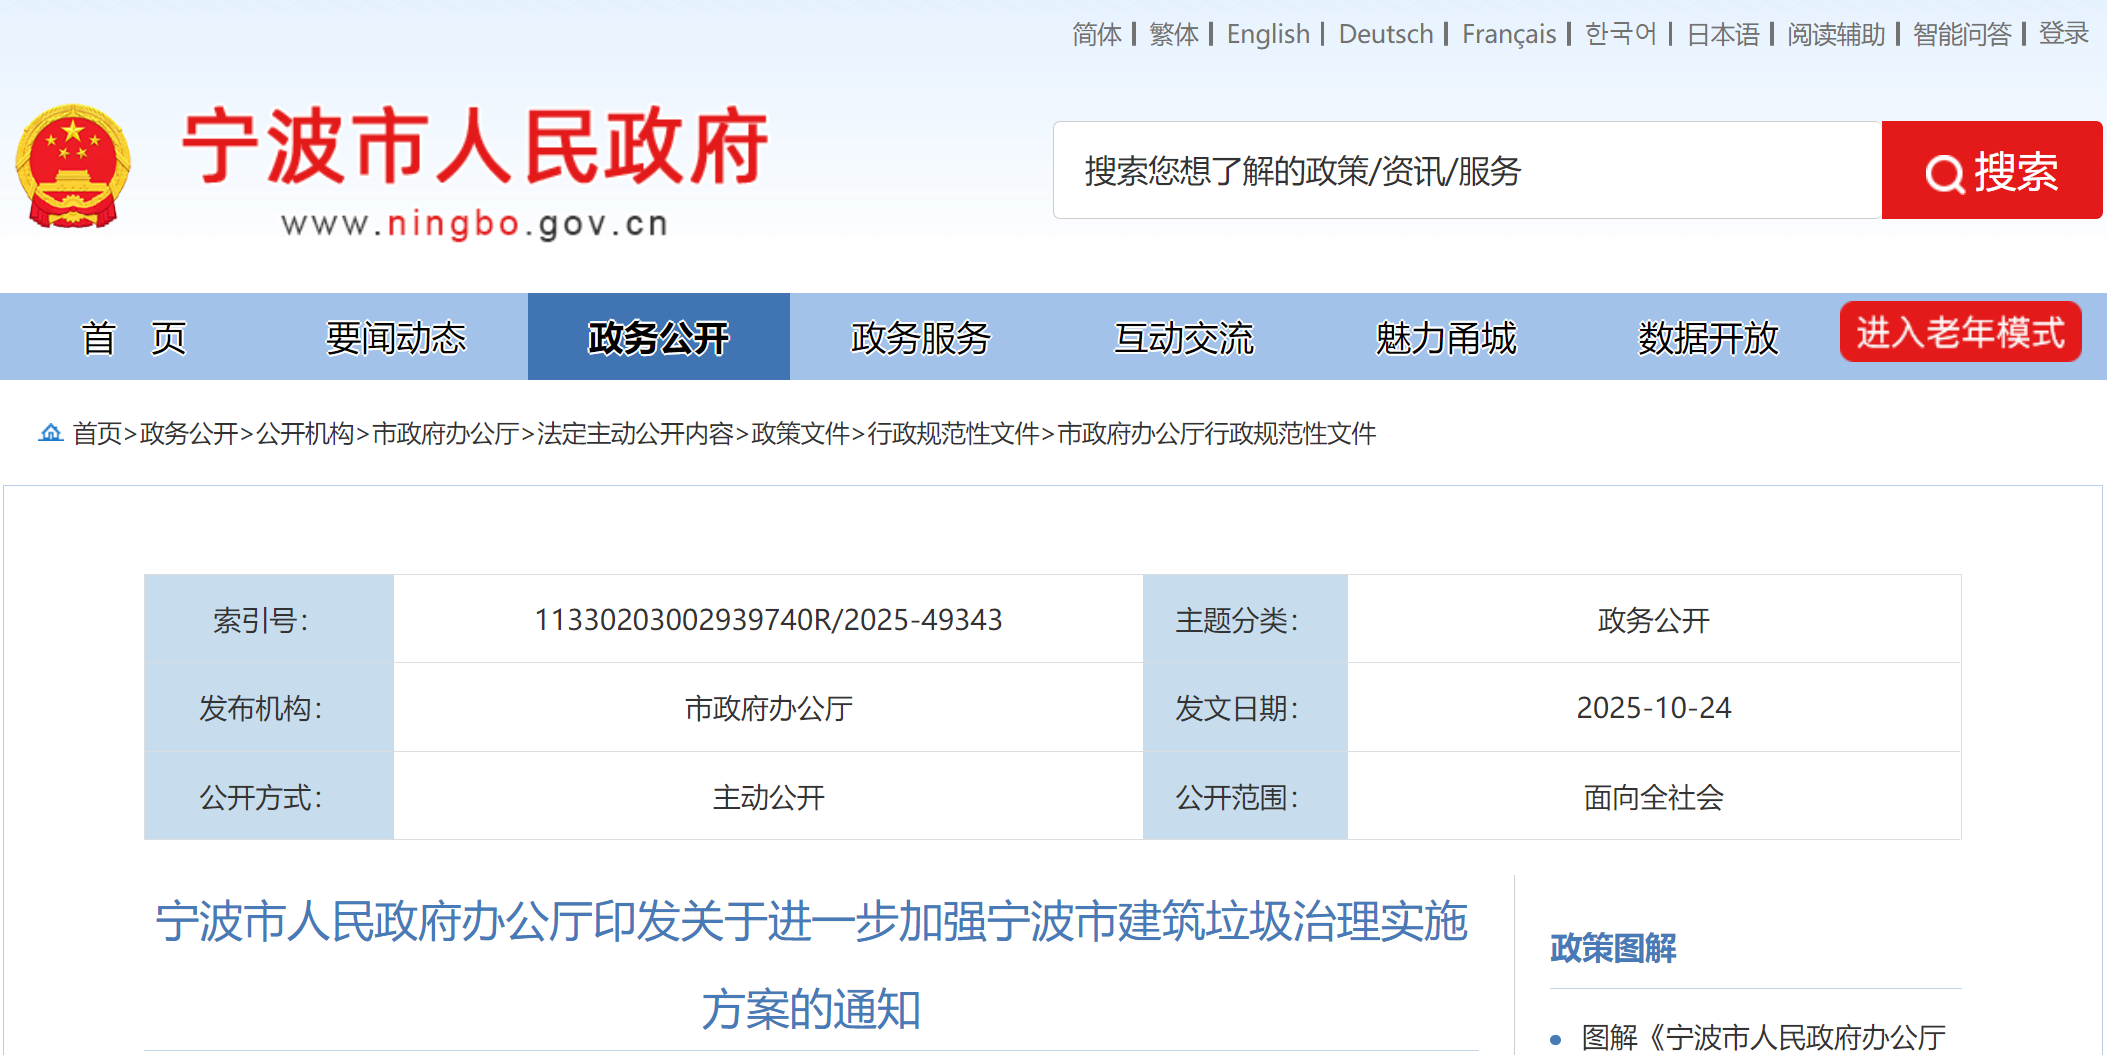Click the home icon in breadcrumb
This screenshot has width=2107, height=1055.
[51, 432]
